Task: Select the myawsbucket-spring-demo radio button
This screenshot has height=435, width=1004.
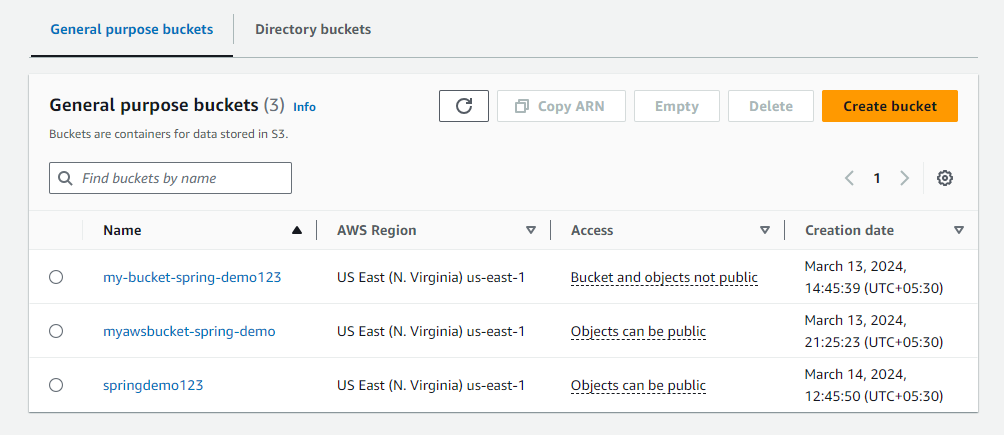Action: 56,331
